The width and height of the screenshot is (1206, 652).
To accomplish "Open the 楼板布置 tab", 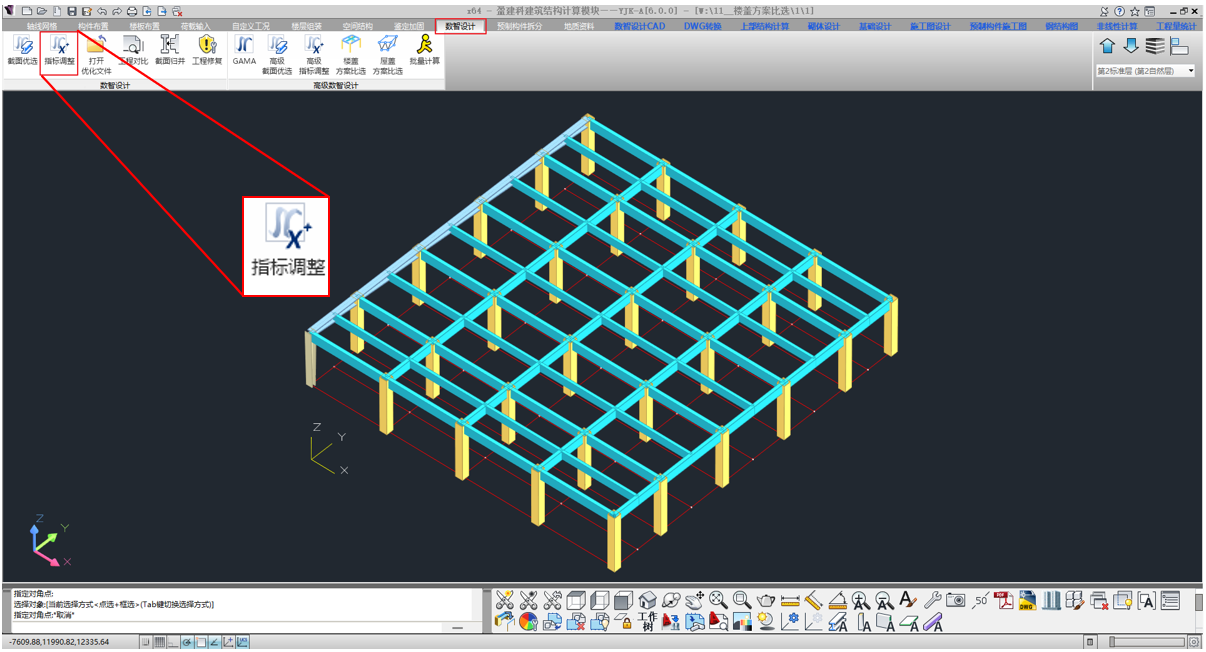I will click(145, 26).
